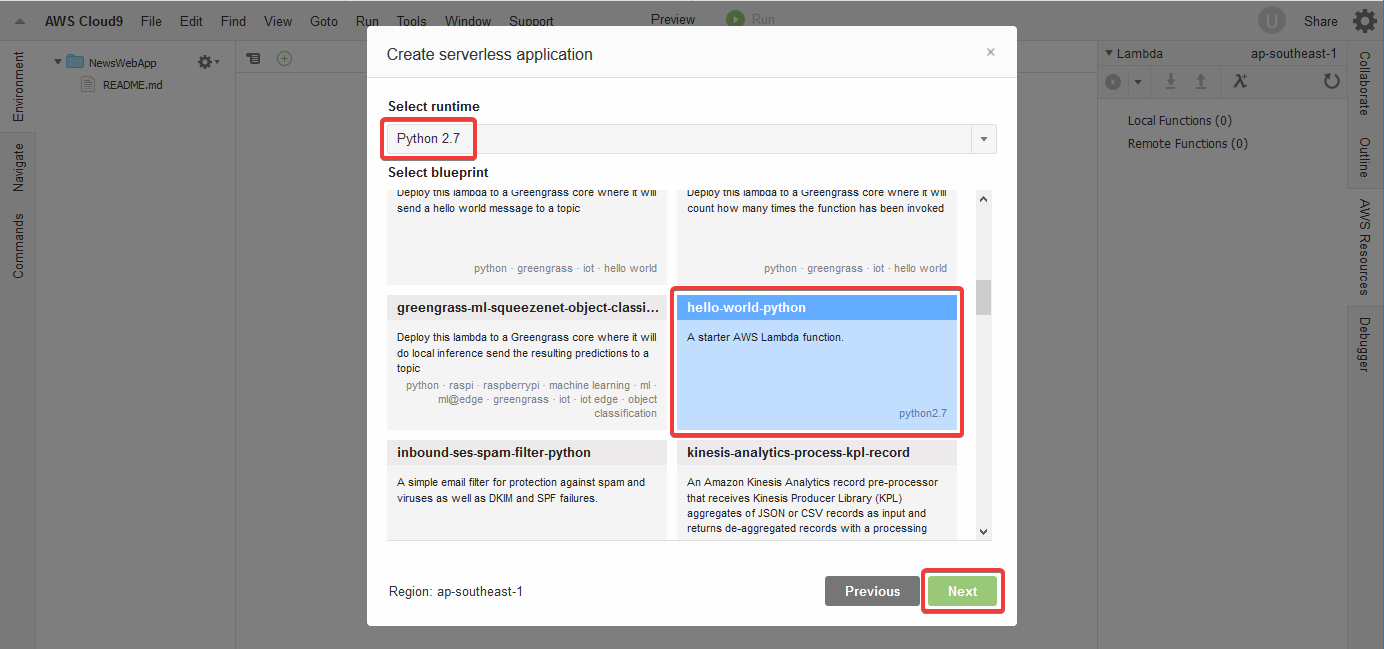Select the inbound-ses-spam-filter-python blueprint

527,490
